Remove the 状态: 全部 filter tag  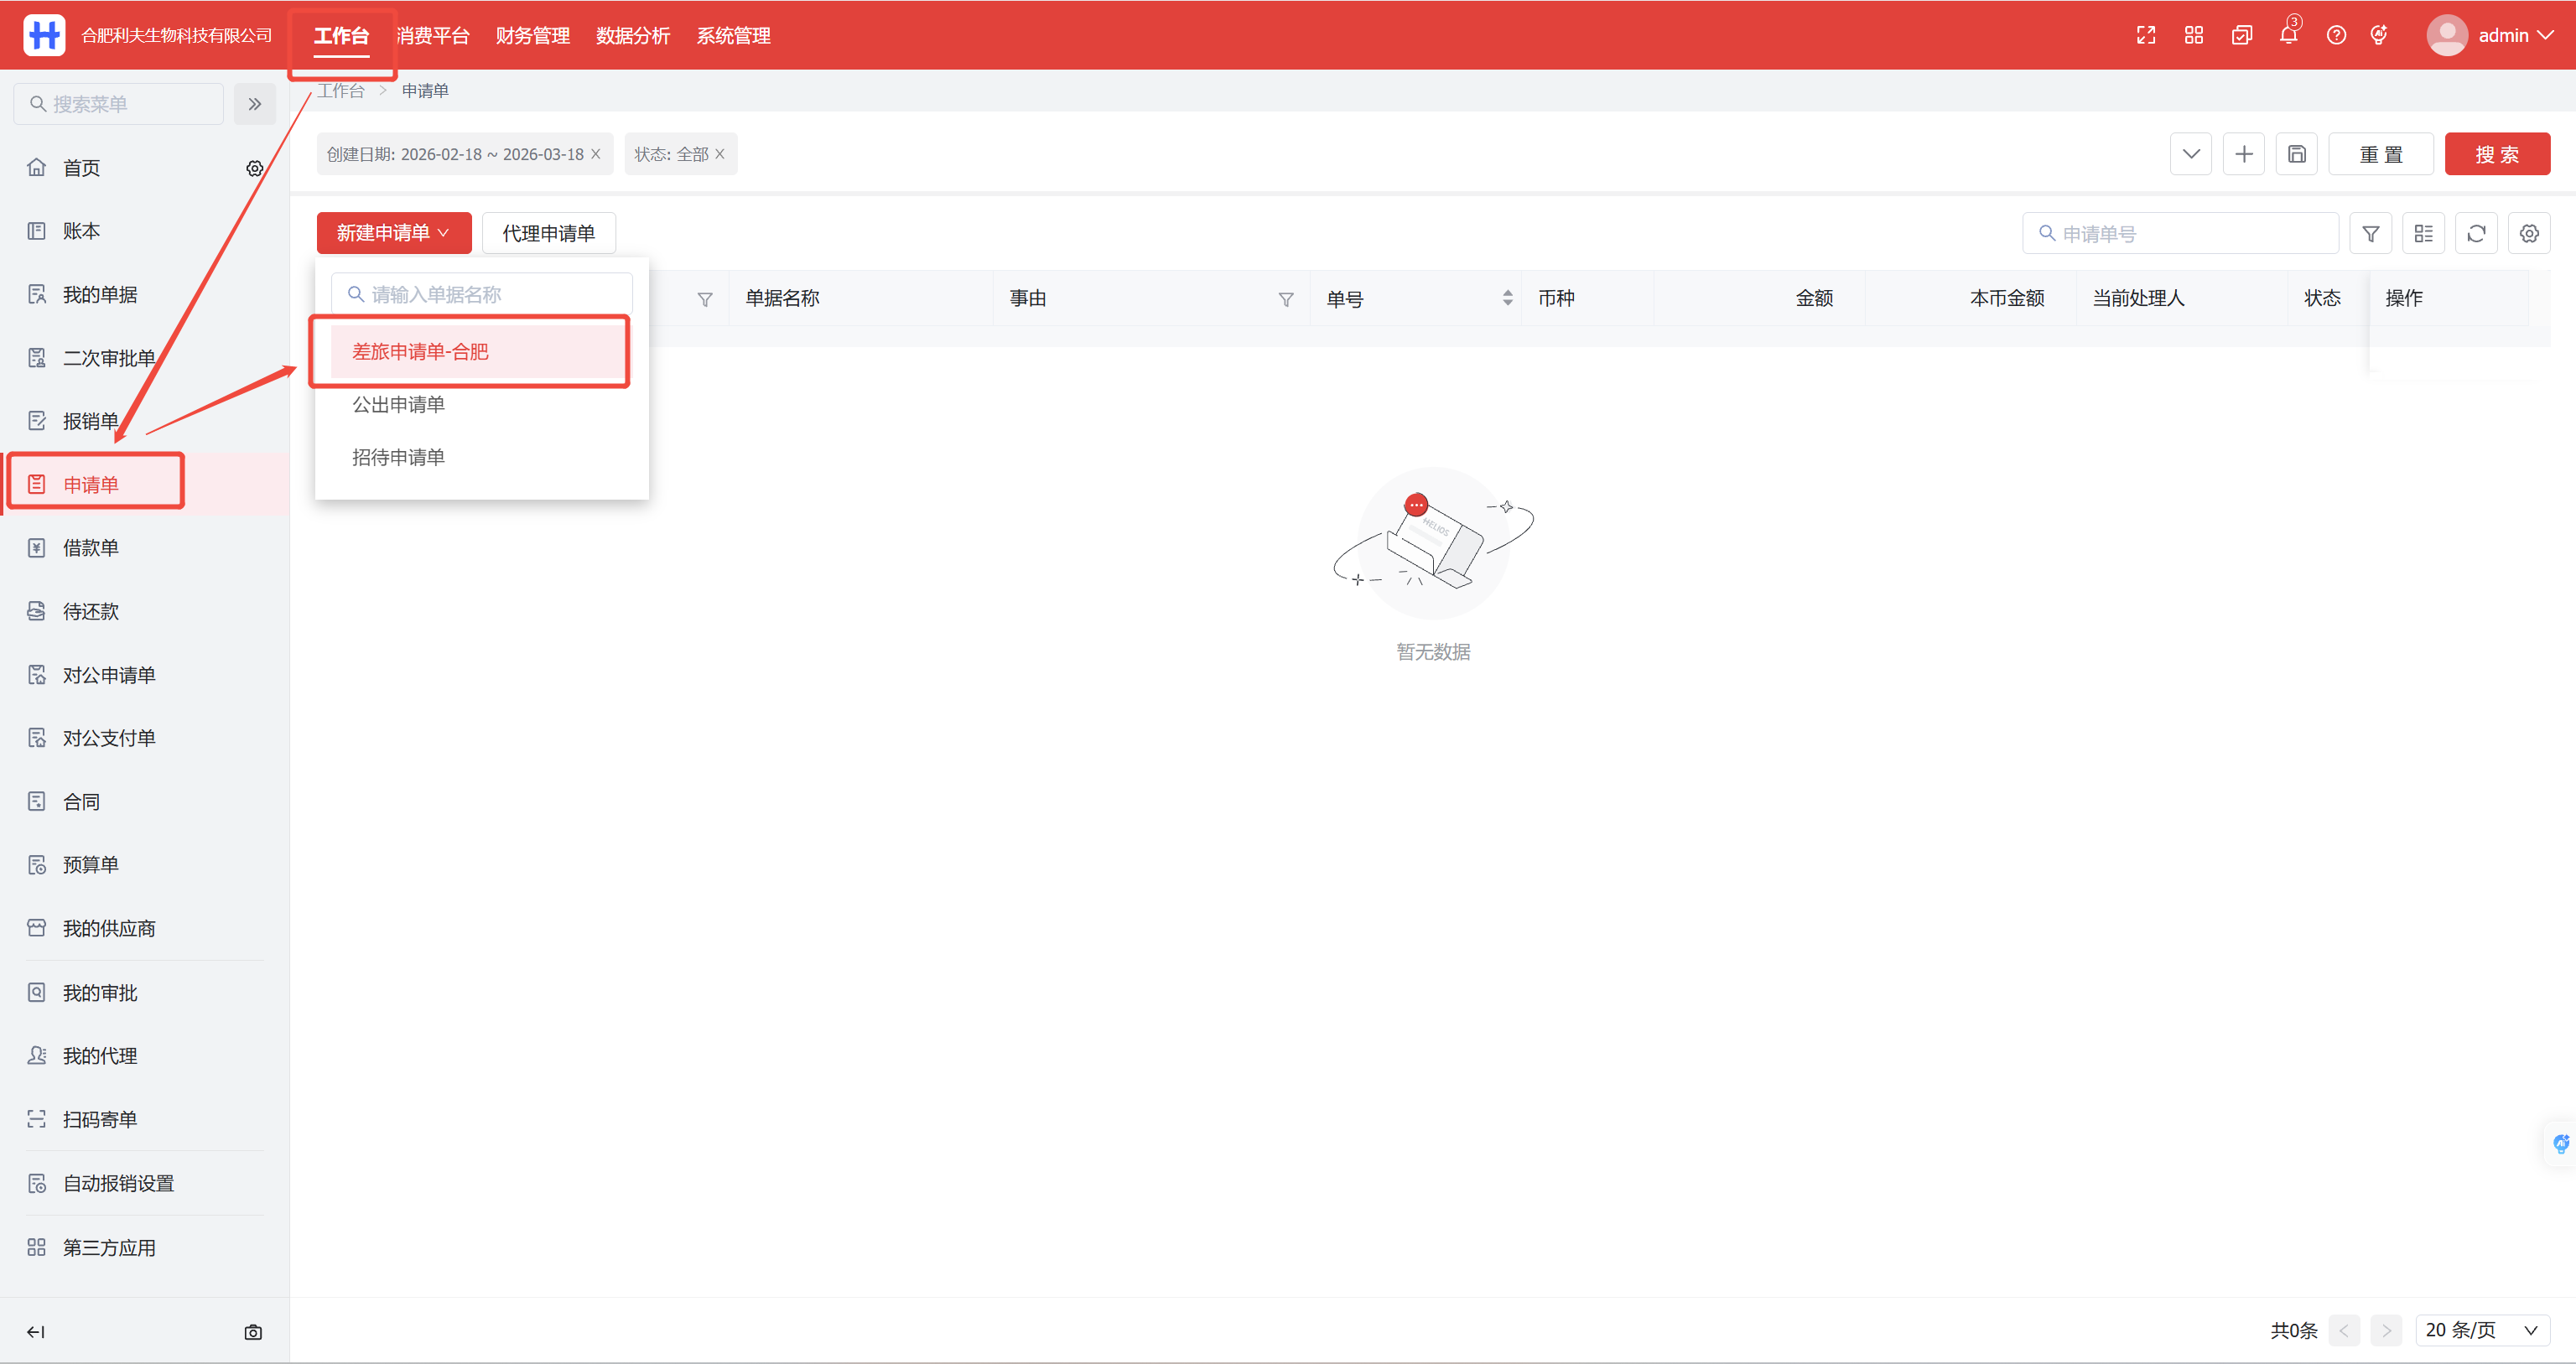pyautogui.click(x=720, y=154)
